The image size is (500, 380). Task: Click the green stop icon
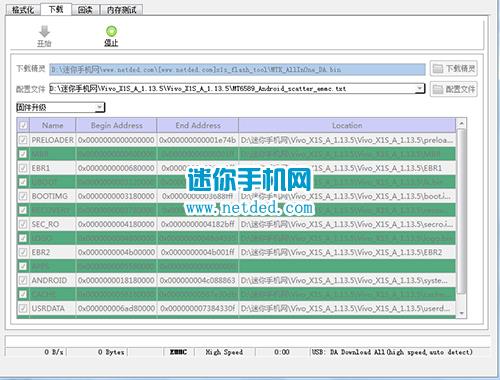tap(111, 31)
